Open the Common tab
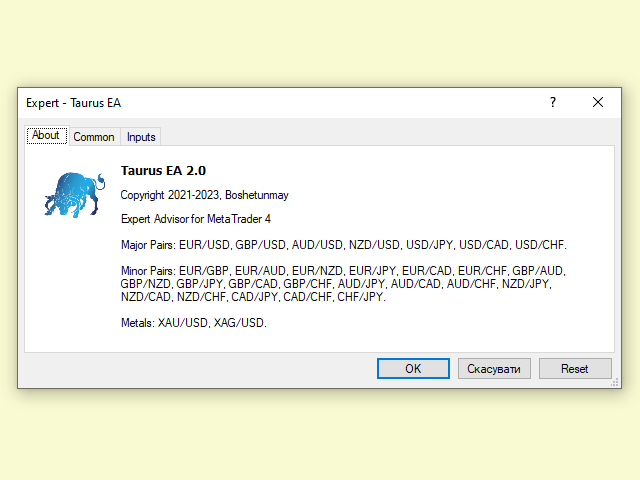The height and width of the screenshot is (480, 640). pyautogui.click(x=94, y=137)
